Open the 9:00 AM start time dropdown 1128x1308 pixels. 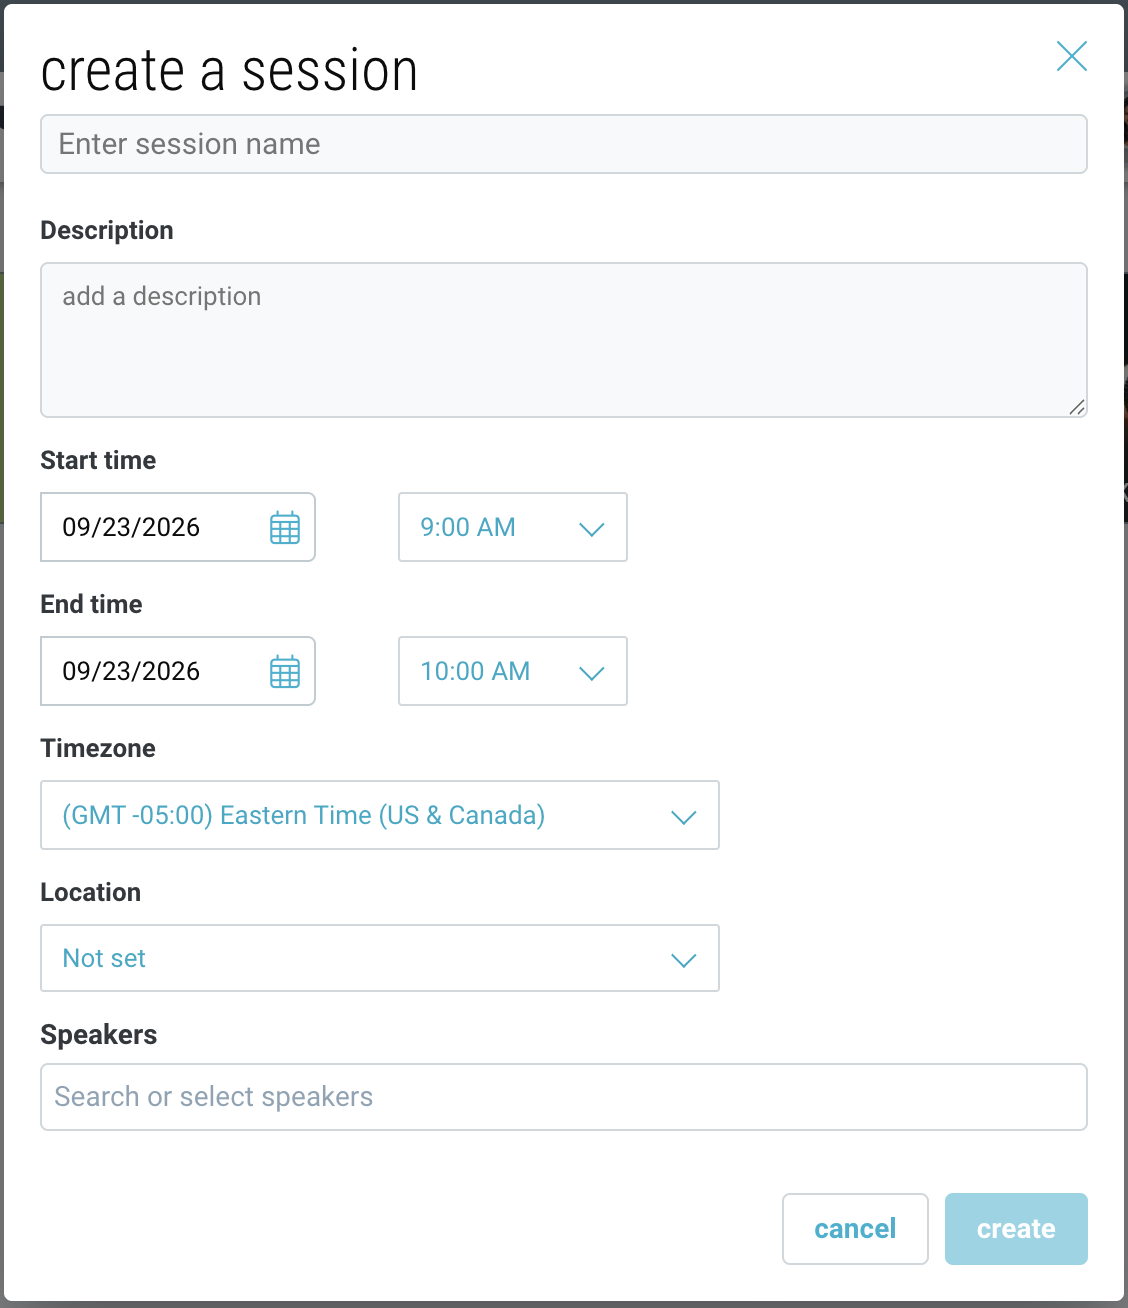[x=513, y=527]
